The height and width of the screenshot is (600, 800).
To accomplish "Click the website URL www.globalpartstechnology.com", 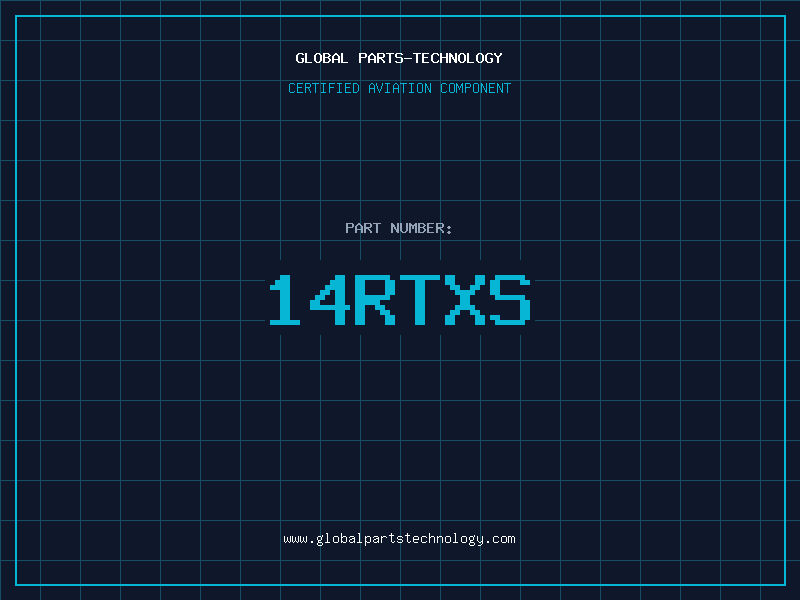I will (399, 539).
